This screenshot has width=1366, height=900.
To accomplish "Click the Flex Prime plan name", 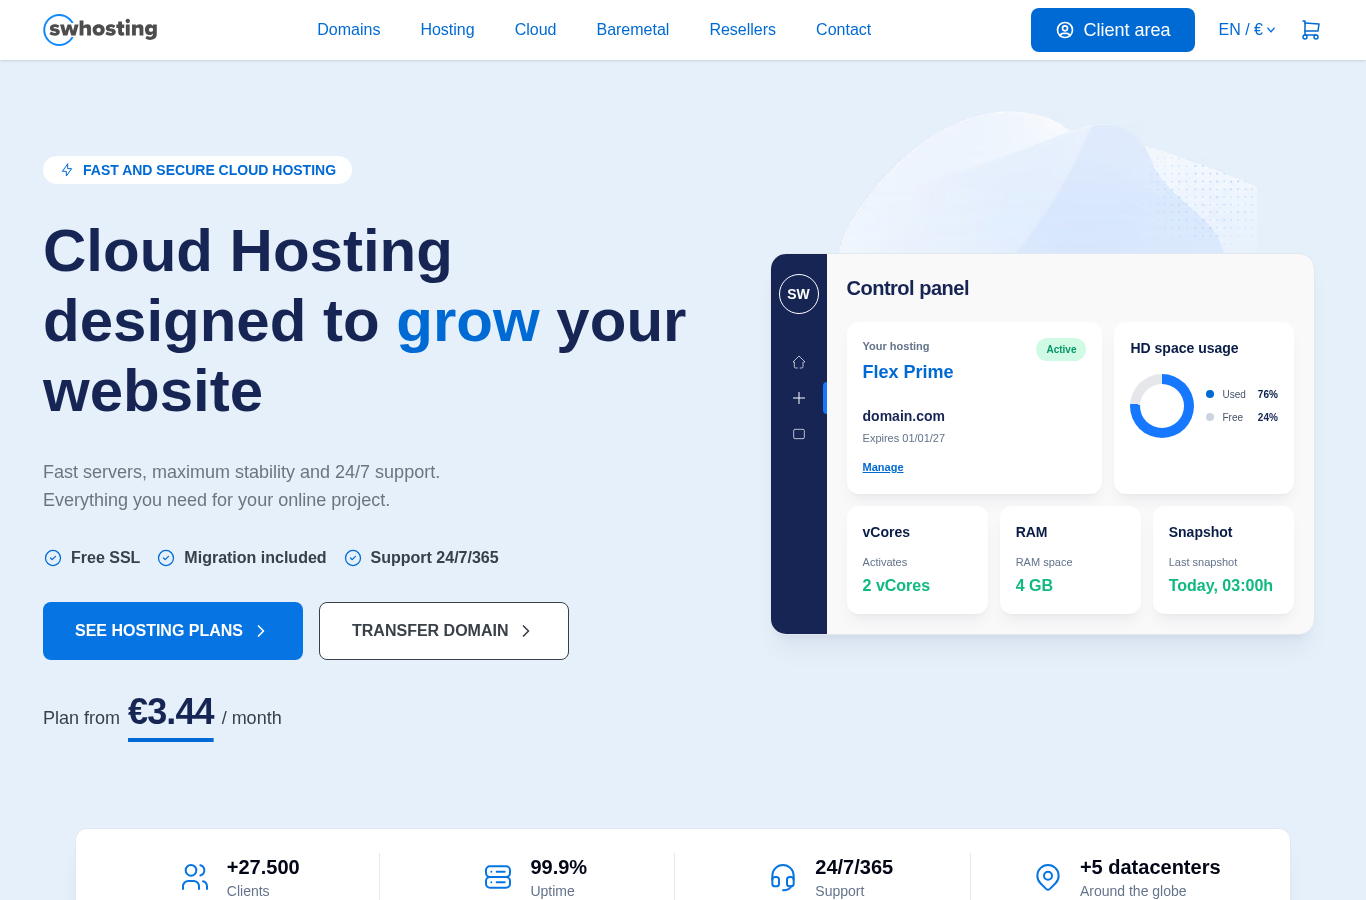I will point(908,372).
